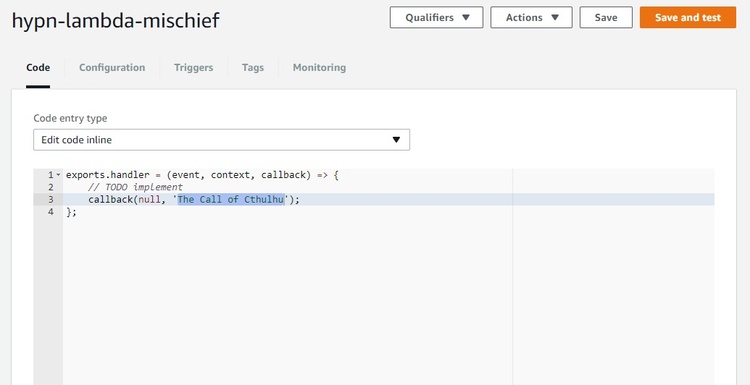Open the Code entry type dropdown

tap(221, 140)
